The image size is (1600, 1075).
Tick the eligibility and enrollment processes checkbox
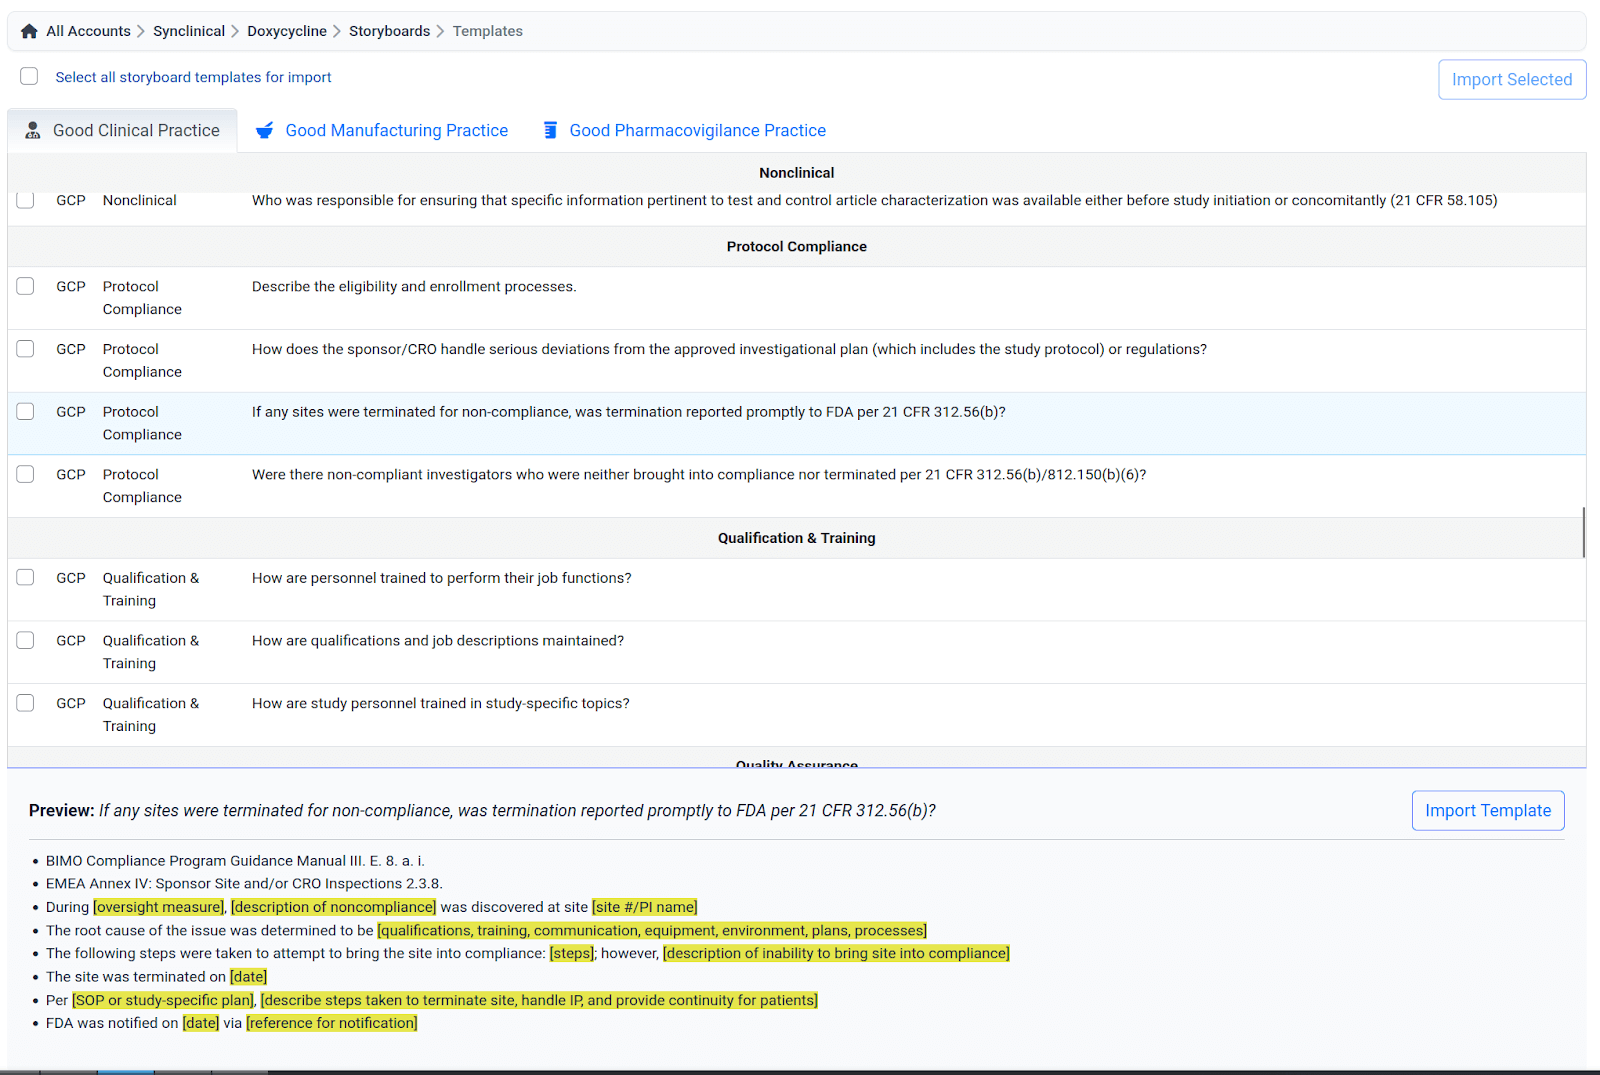(26, 287)
